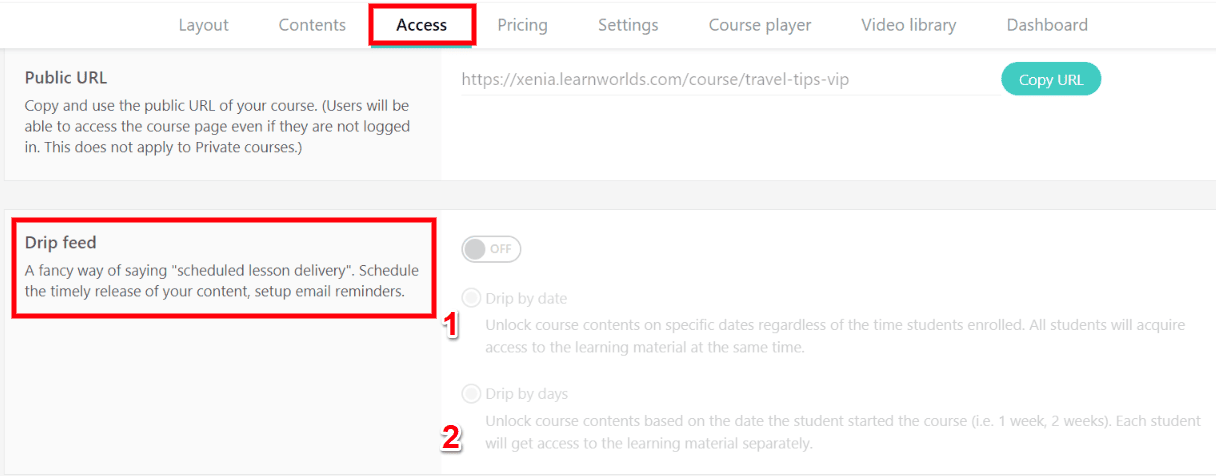Switch to the Contents tab
Image resolution: width=1216 pixels, height=476 pixels.
tap(312, 25)
